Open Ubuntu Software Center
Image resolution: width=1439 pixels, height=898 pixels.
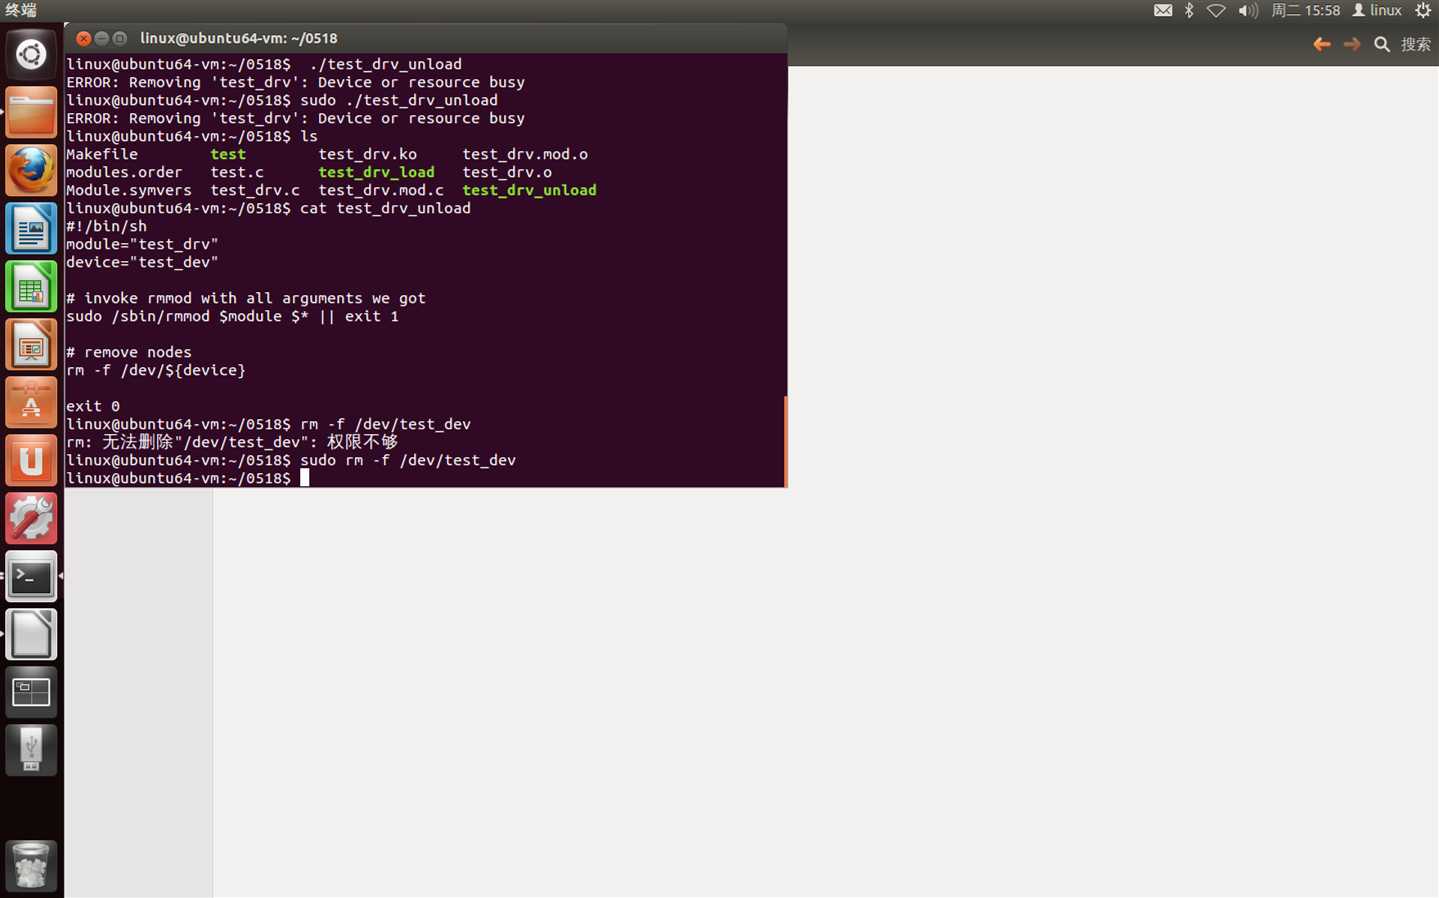click(31, 402)
